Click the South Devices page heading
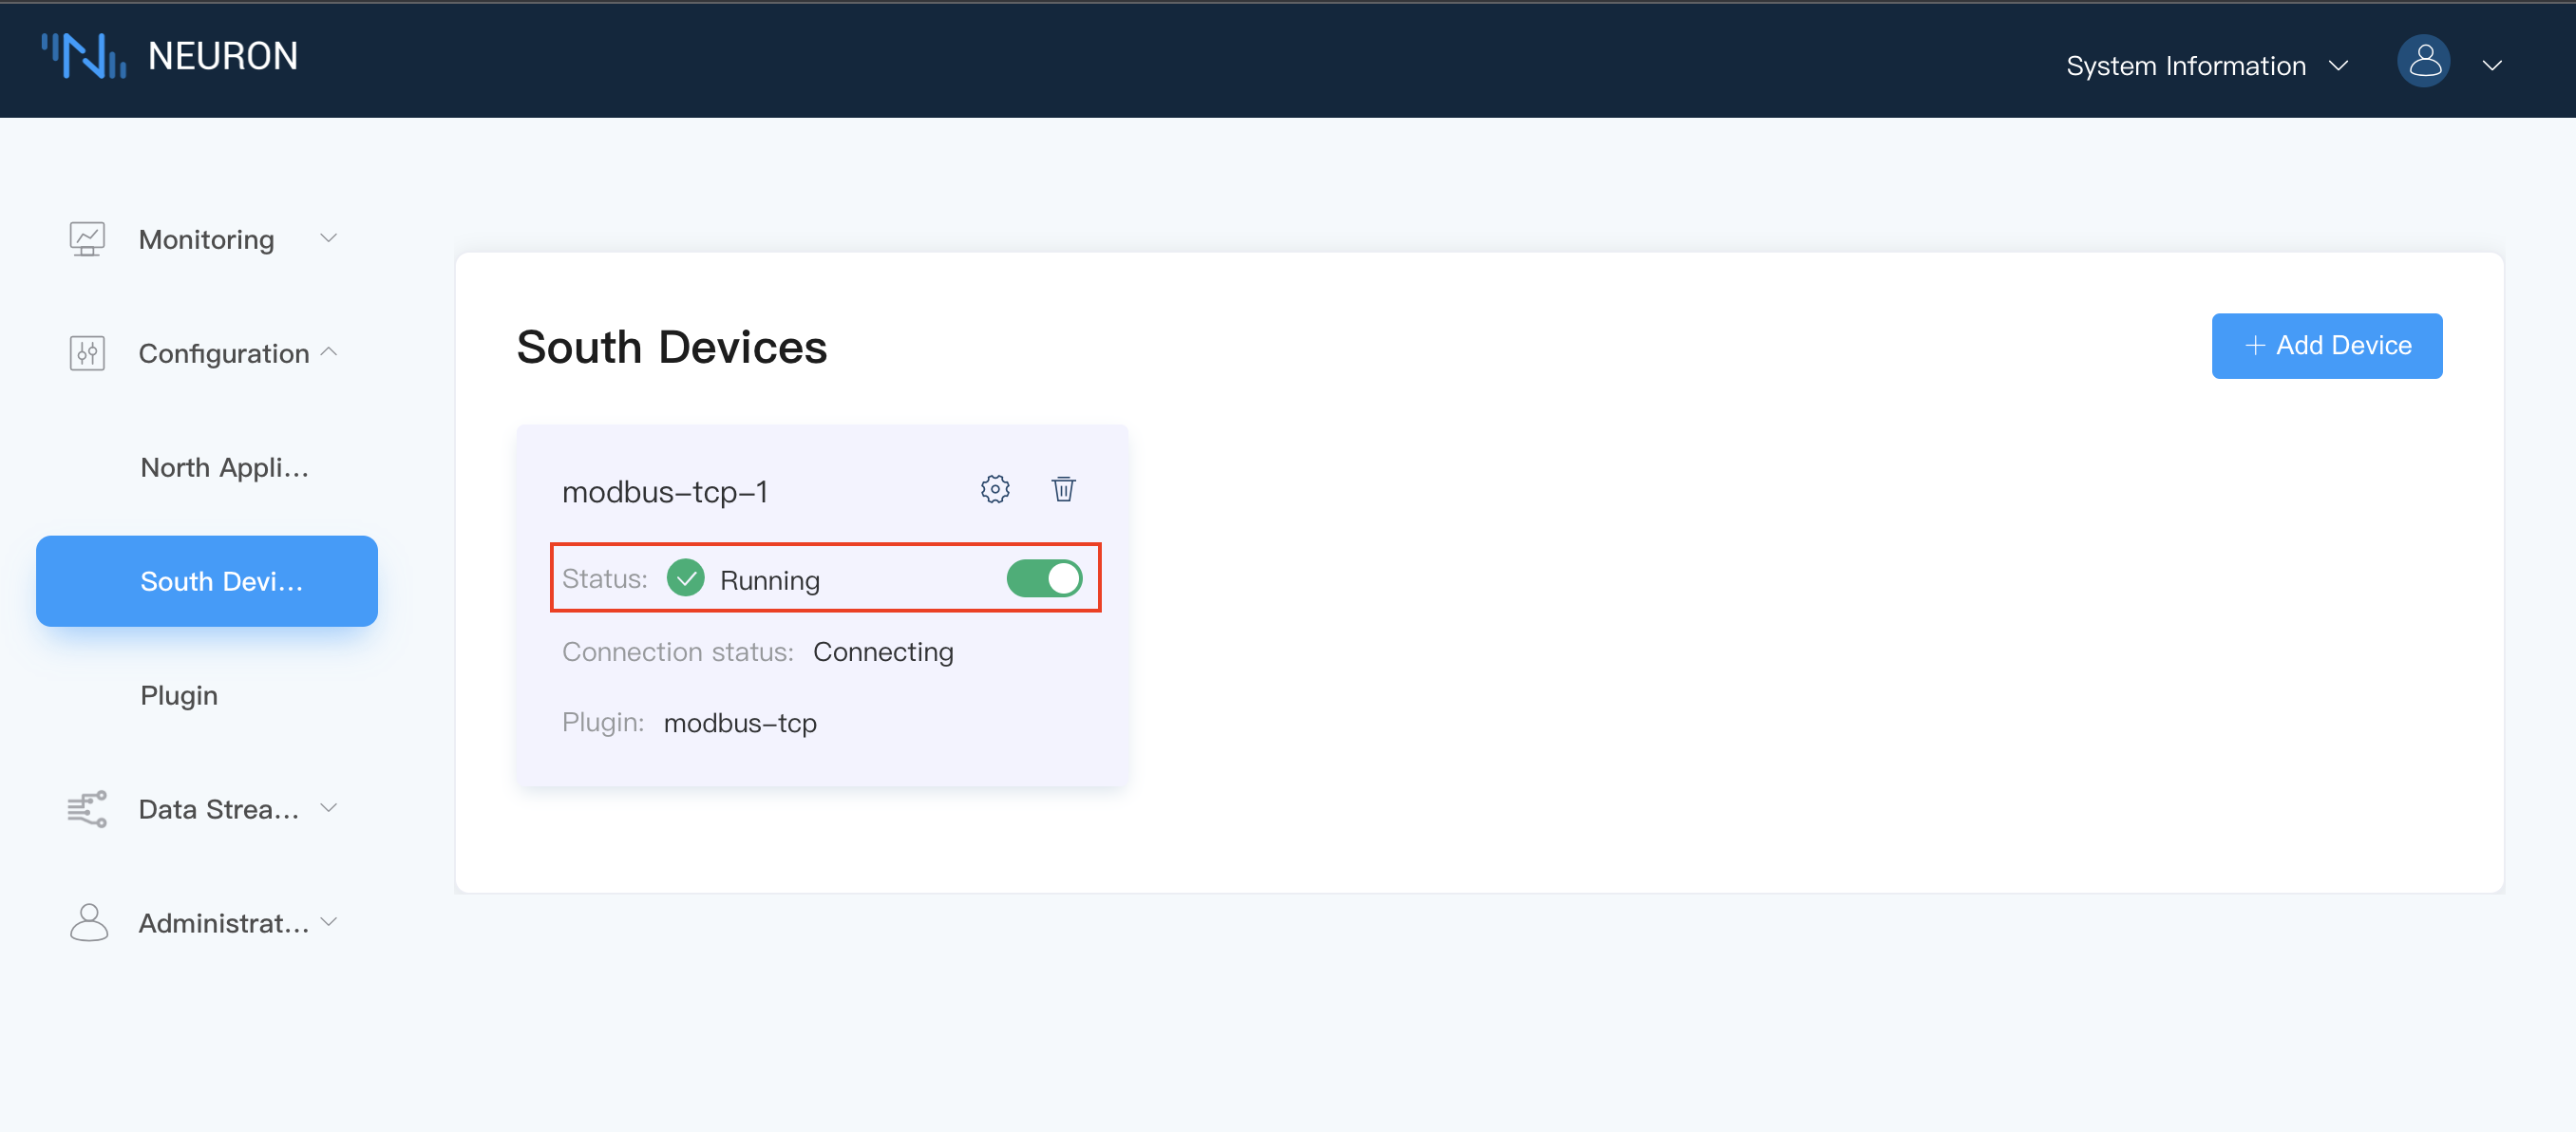Image resolution: width=2576 pixels, height=1132 pixels. pos(672,347)
